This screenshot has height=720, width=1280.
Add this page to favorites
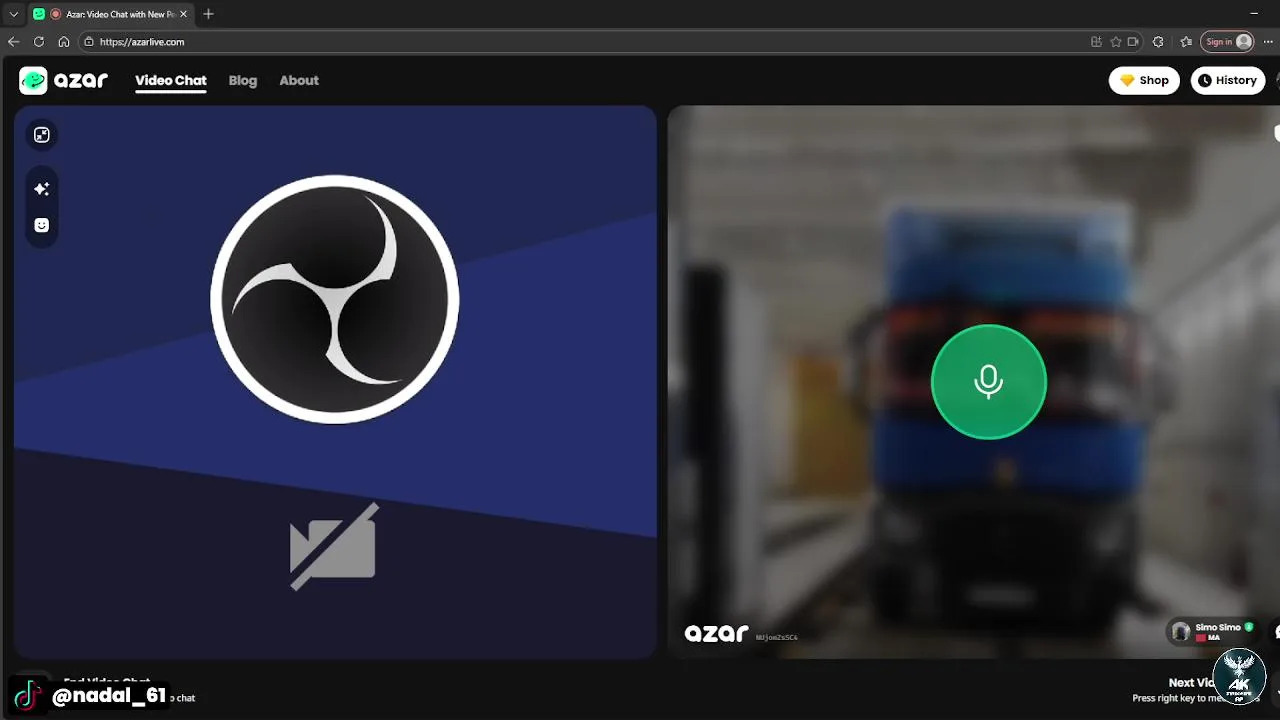[x=1115, y=42]
